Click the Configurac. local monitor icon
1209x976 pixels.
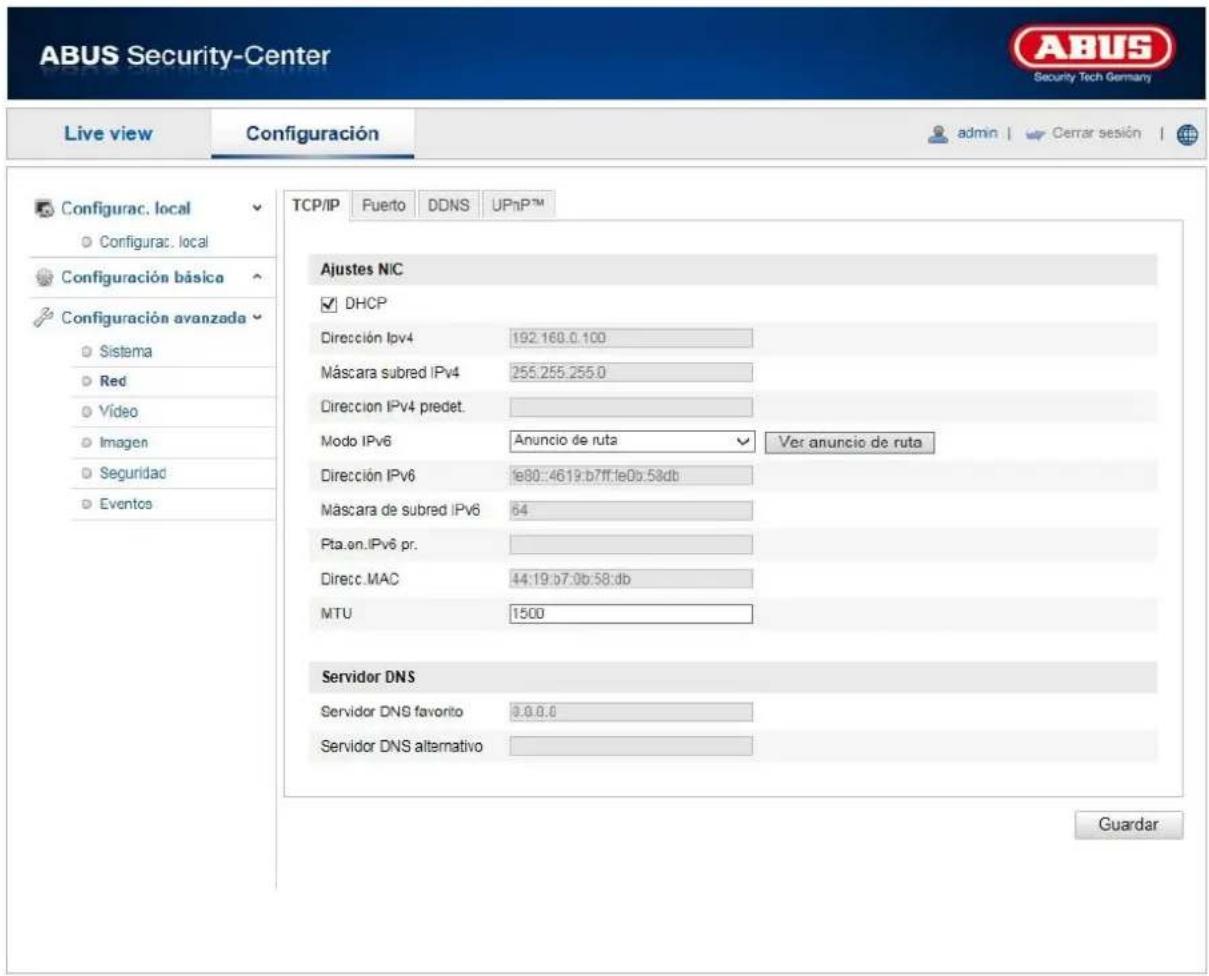43,210
